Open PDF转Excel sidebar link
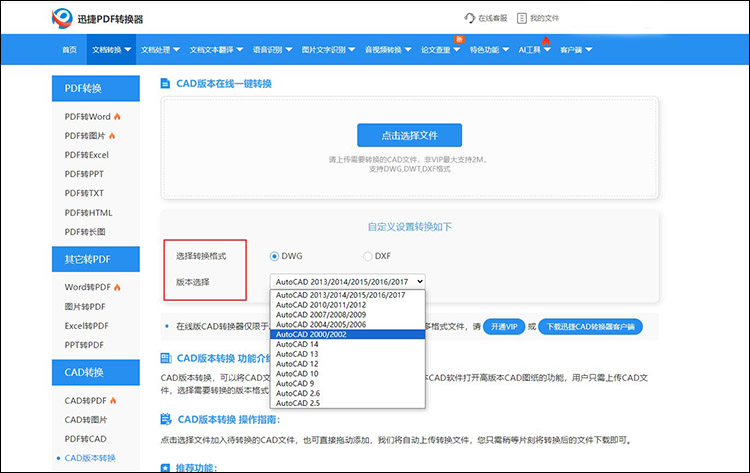 pos(87,155)
